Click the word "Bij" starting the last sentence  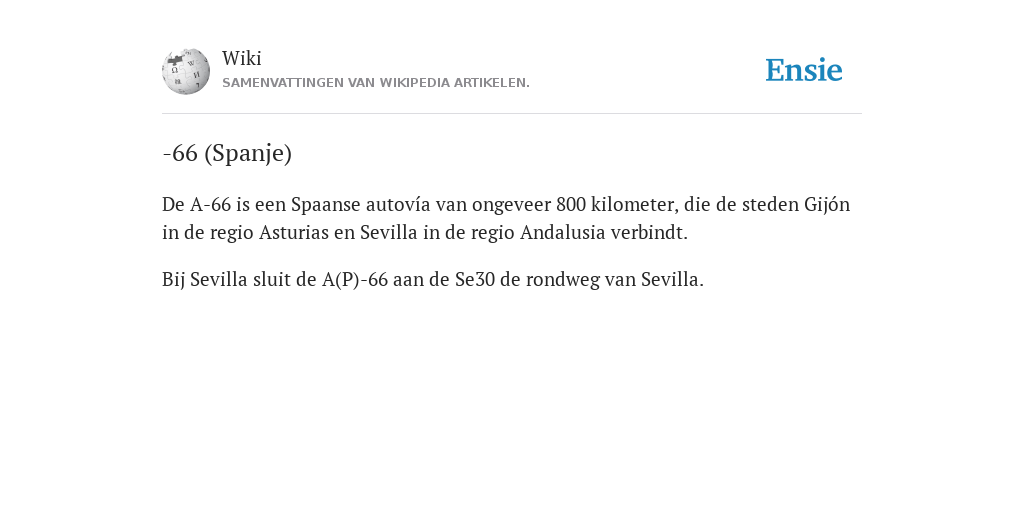pos(173,280)
